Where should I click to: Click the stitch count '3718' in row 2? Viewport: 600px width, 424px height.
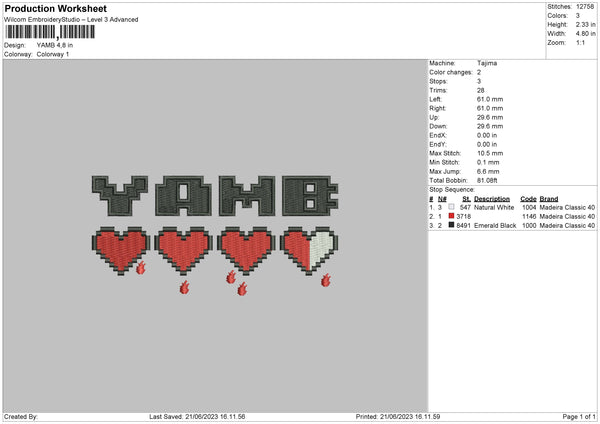point(463,217)
